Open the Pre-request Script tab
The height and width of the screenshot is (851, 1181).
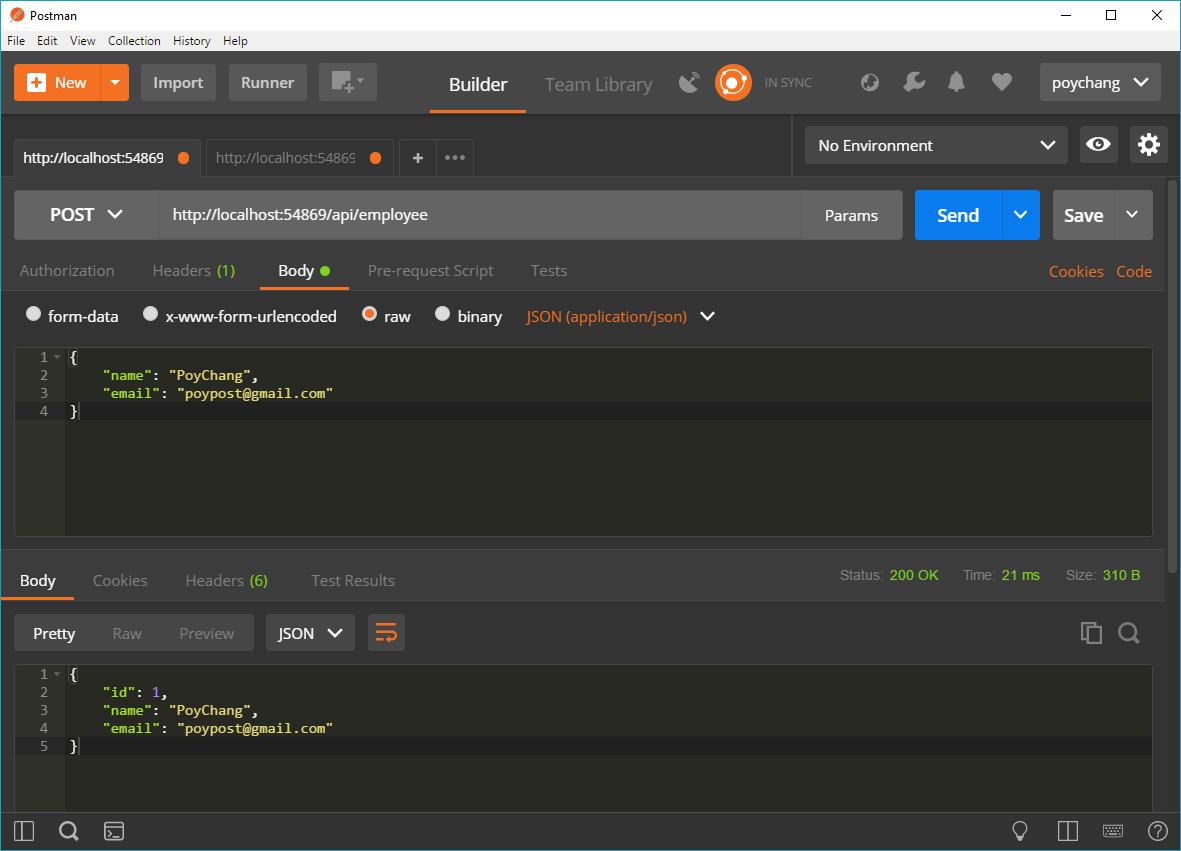point(431,270)
